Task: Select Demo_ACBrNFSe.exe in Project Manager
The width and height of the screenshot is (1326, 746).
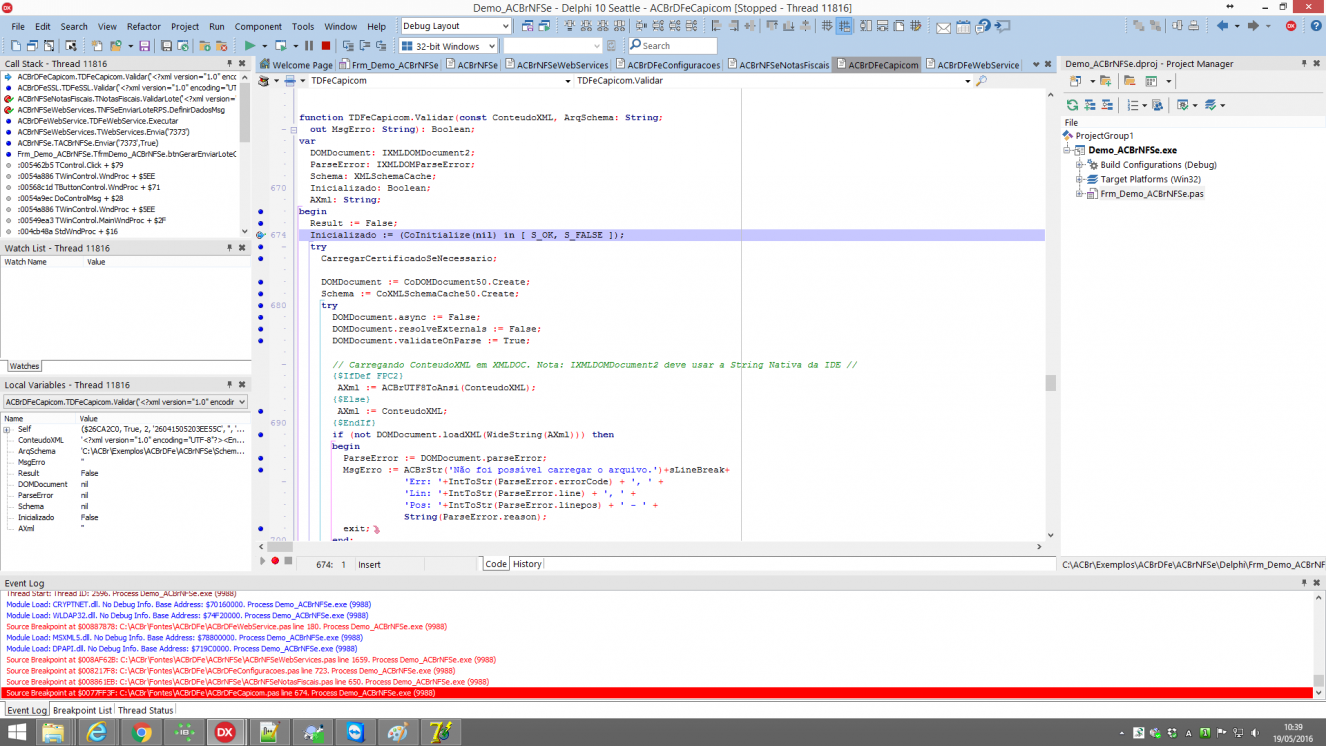Action: (1132, 150)
